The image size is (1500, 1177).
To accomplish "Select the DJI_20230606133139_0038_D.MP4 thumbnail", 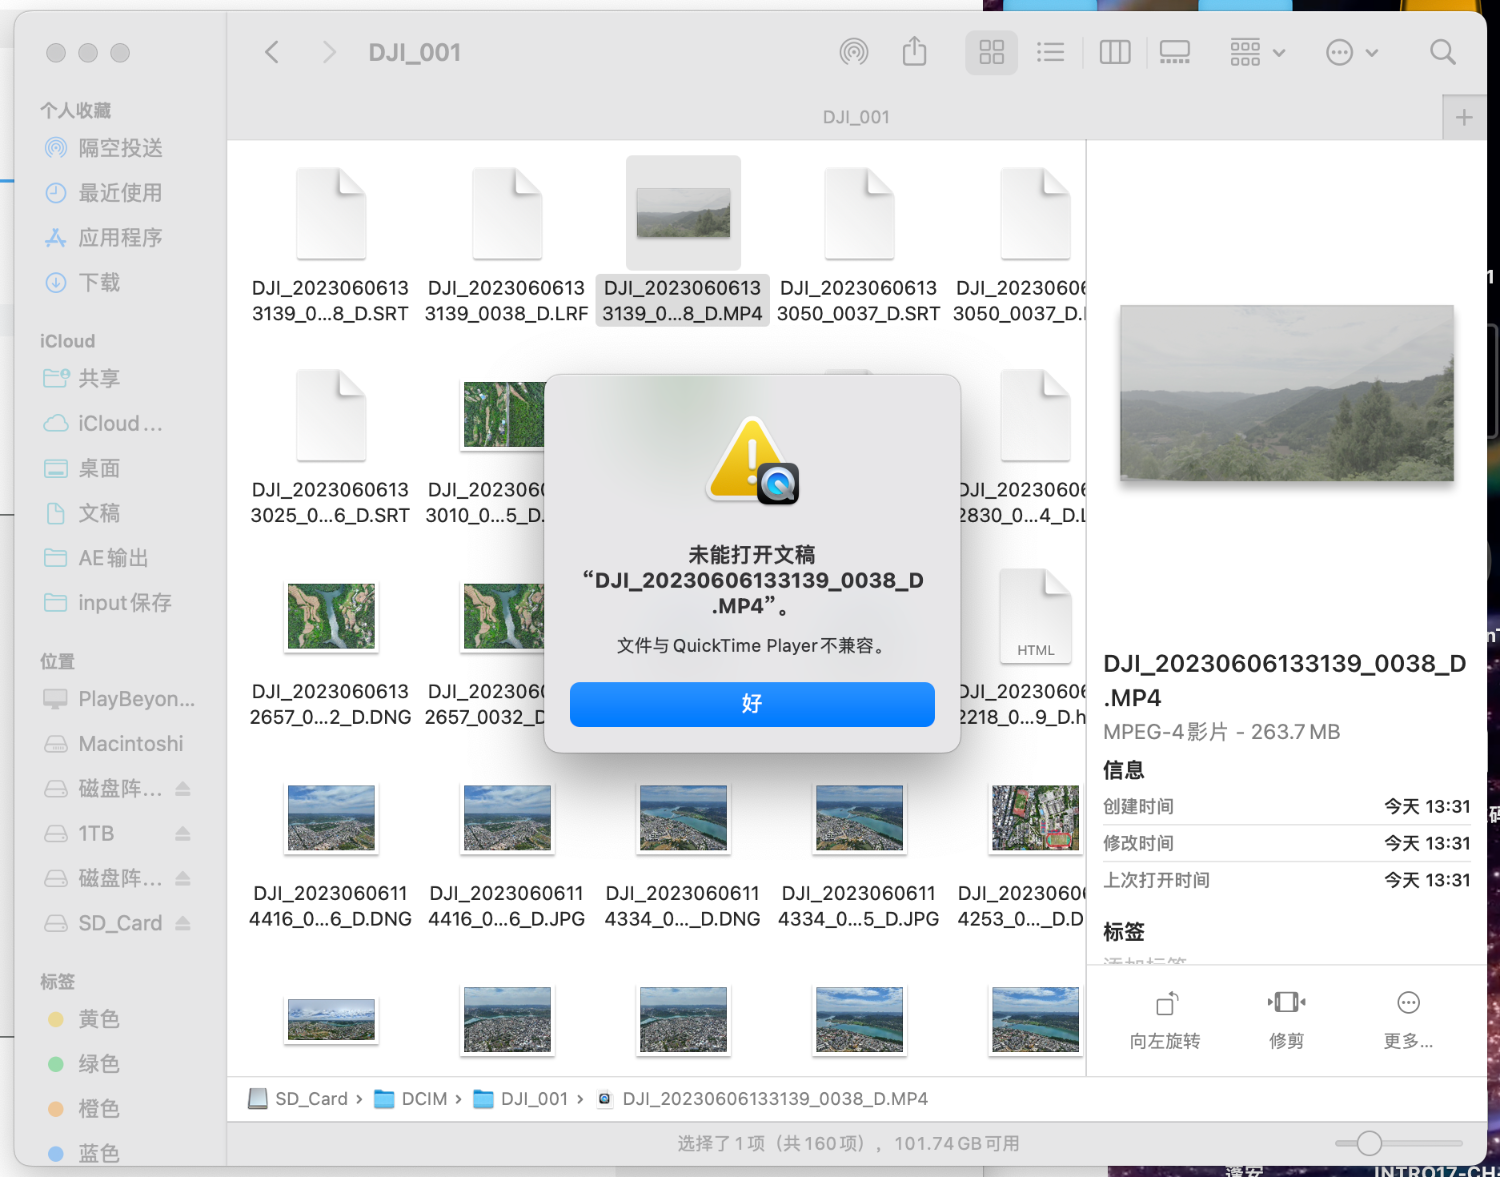I will [683, 212].
